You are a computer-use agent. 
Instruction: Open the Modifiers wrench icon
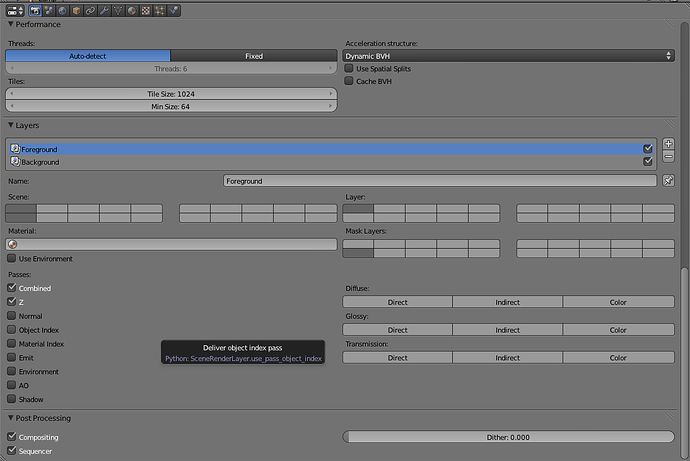[x=104, y=11]
